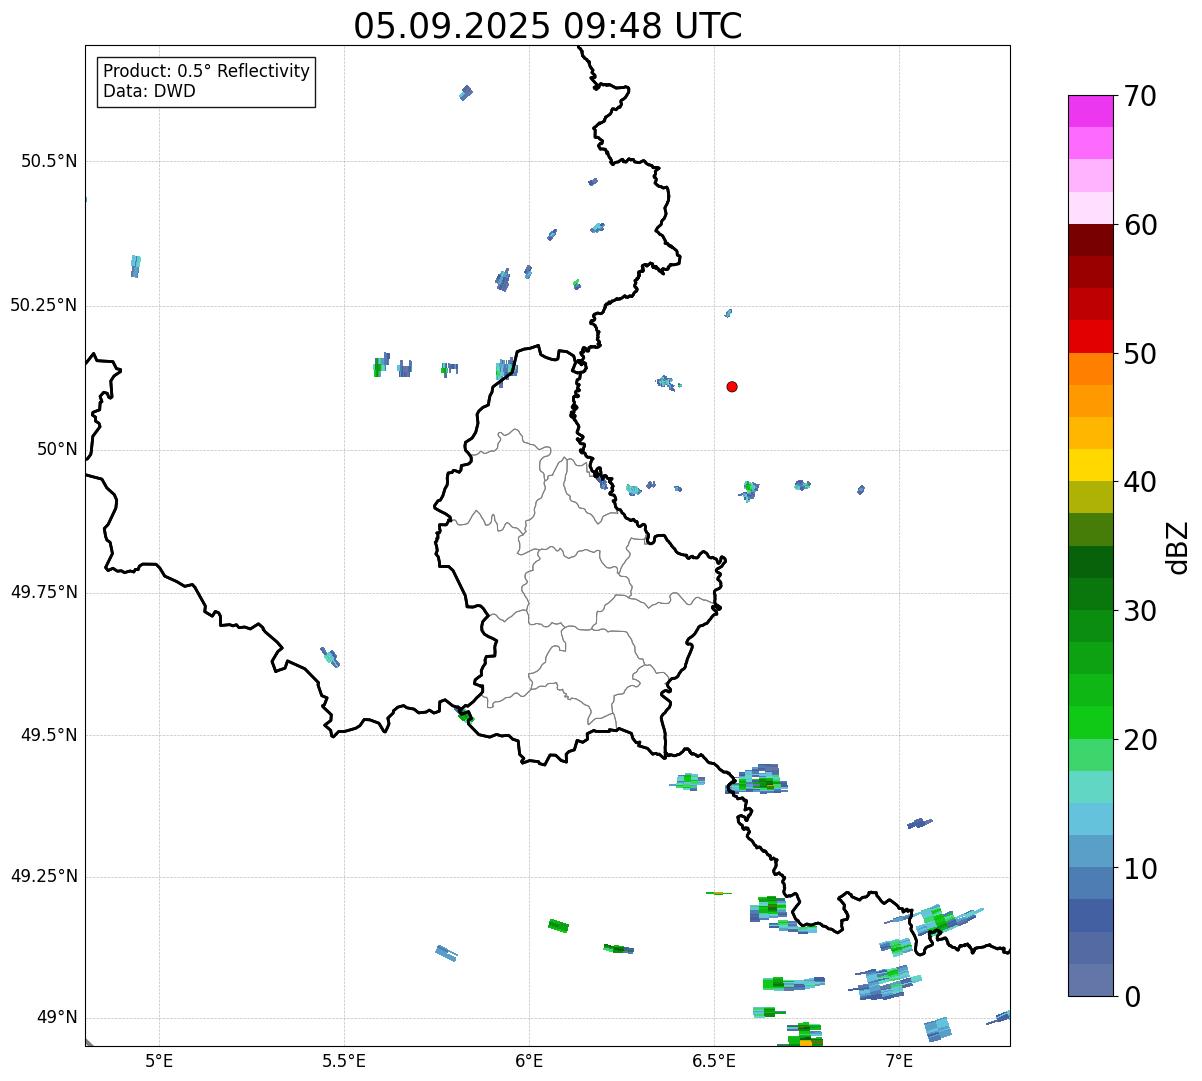
Task: Click the red station marker on the map
Action: point(732,386)
